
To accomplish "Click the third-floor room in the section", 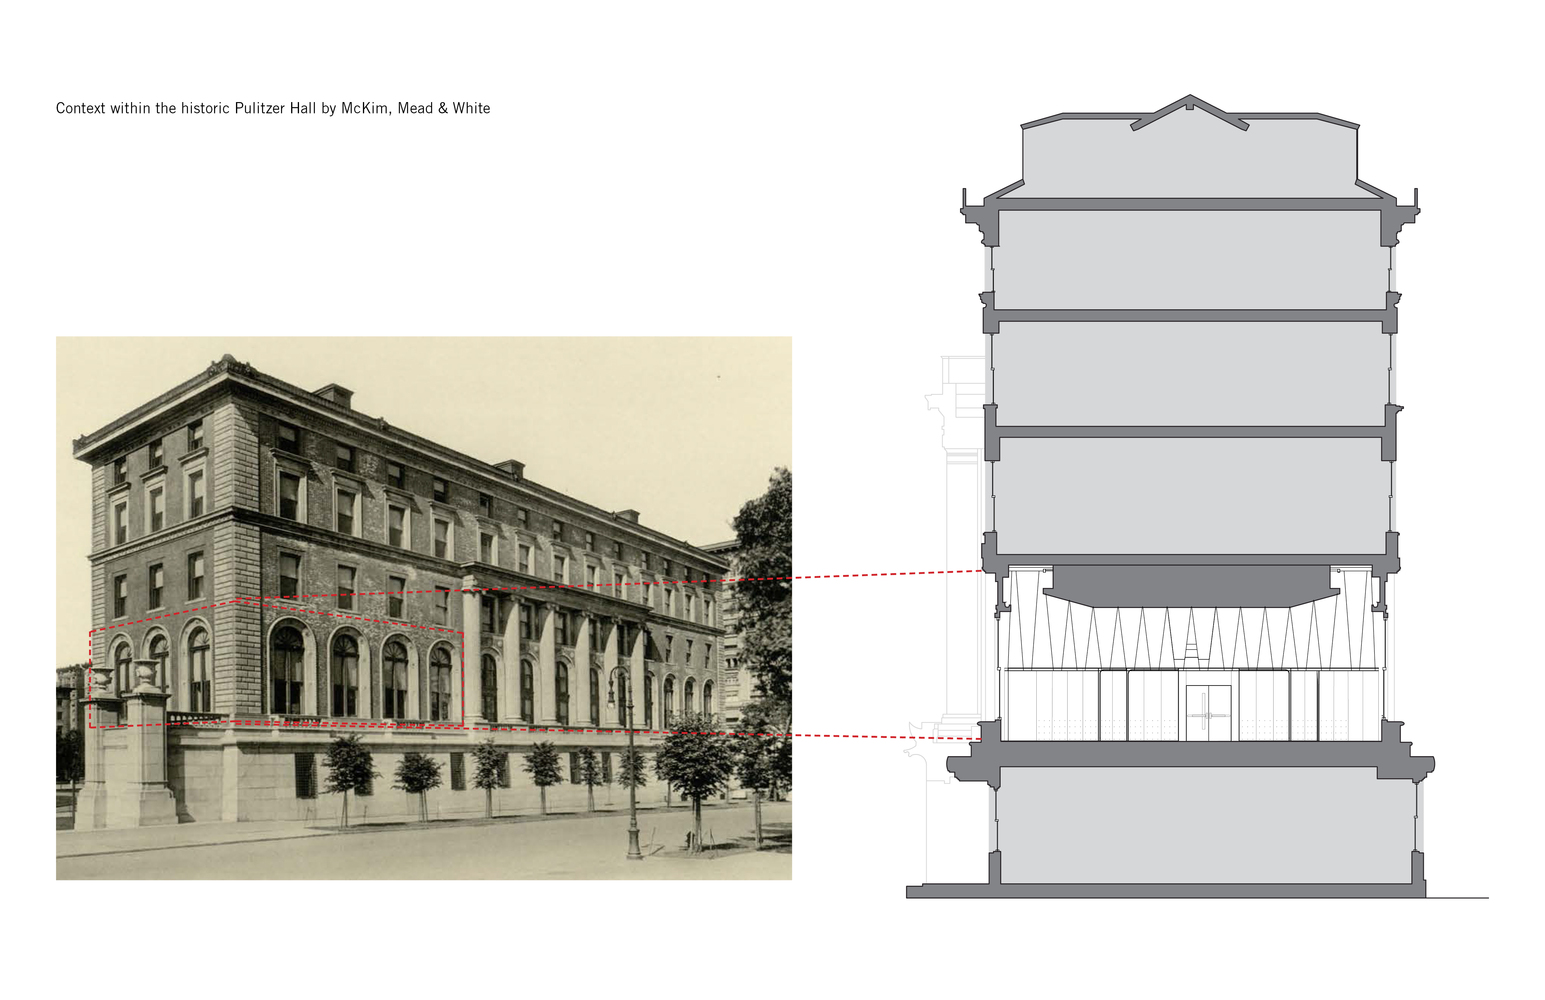I will point(1190,373).
